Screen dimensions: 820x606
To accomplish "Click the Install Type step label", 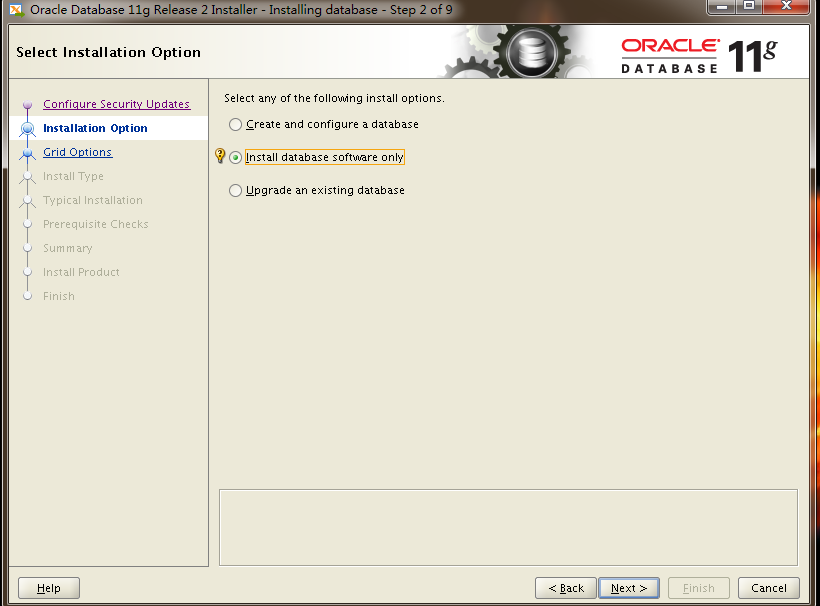I will (x=73, y=176).
